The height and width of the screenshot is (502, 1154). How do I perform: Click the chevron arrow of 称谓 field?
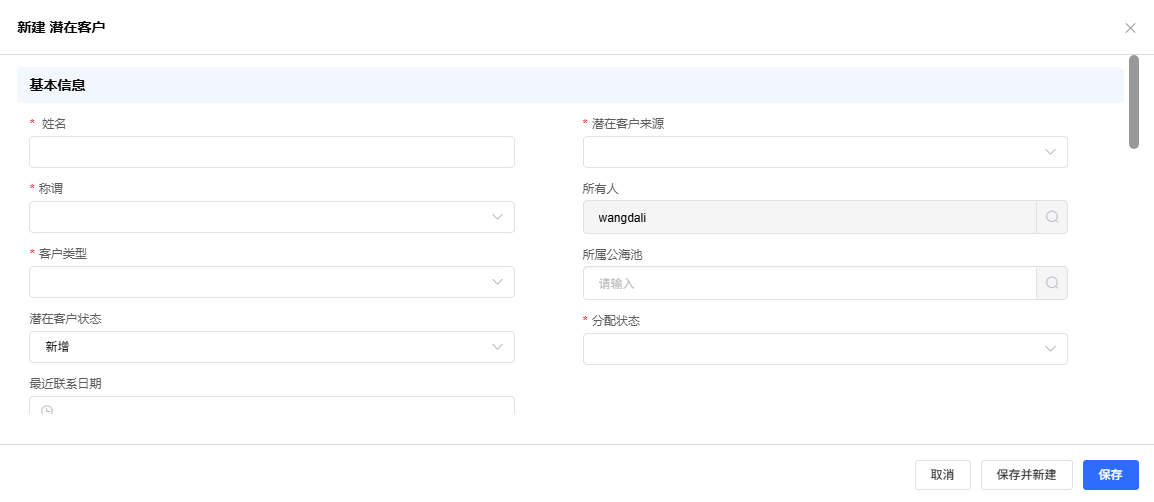click(x=497, y=217)
